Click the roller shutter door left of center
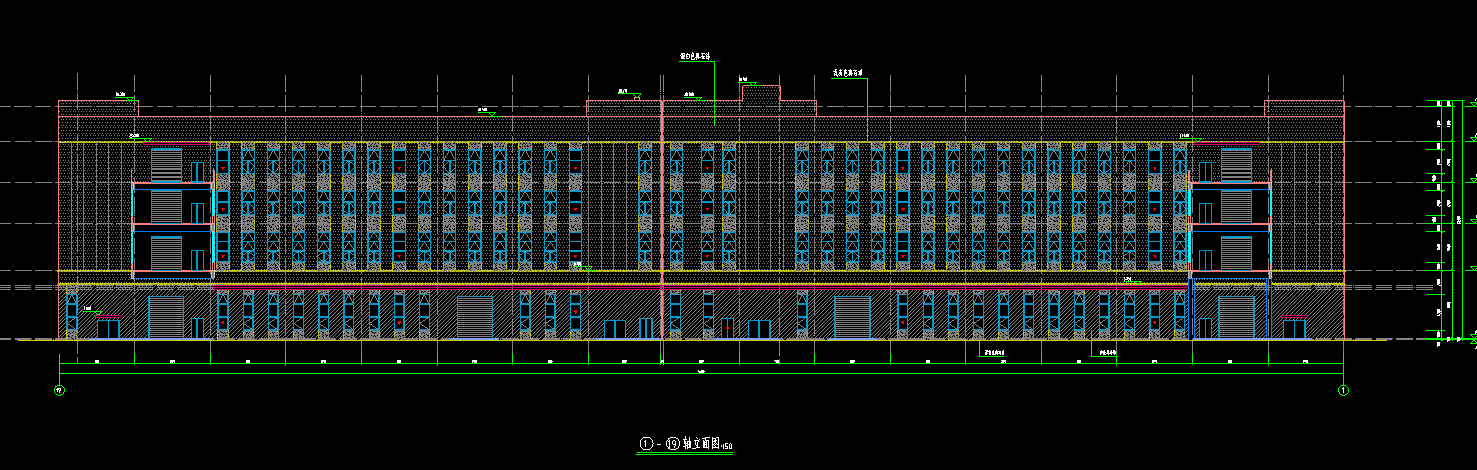 (475, 316)
